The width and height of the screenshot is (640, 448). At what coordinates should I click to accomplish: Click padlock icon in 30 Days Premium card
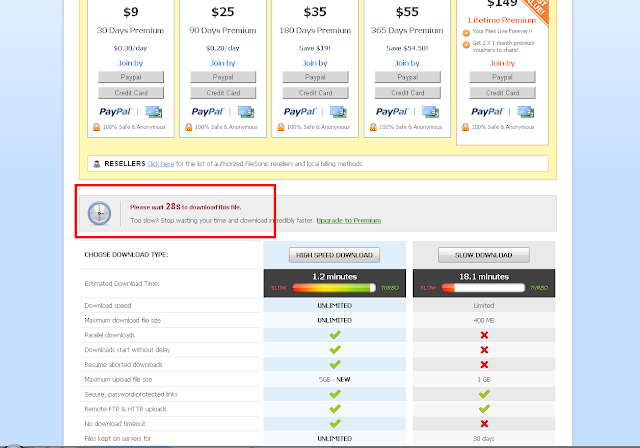click(96, 127)
